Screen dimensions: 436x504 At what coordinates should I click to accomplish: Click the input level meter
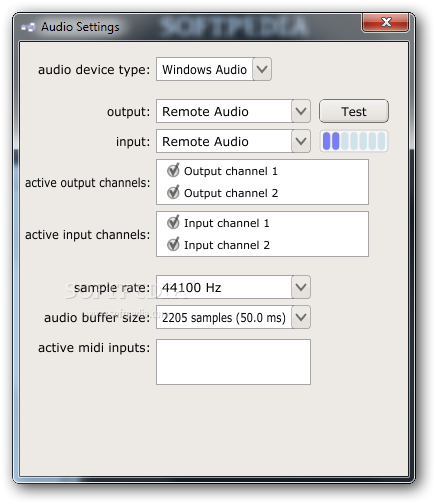click(x=354, y=141)
